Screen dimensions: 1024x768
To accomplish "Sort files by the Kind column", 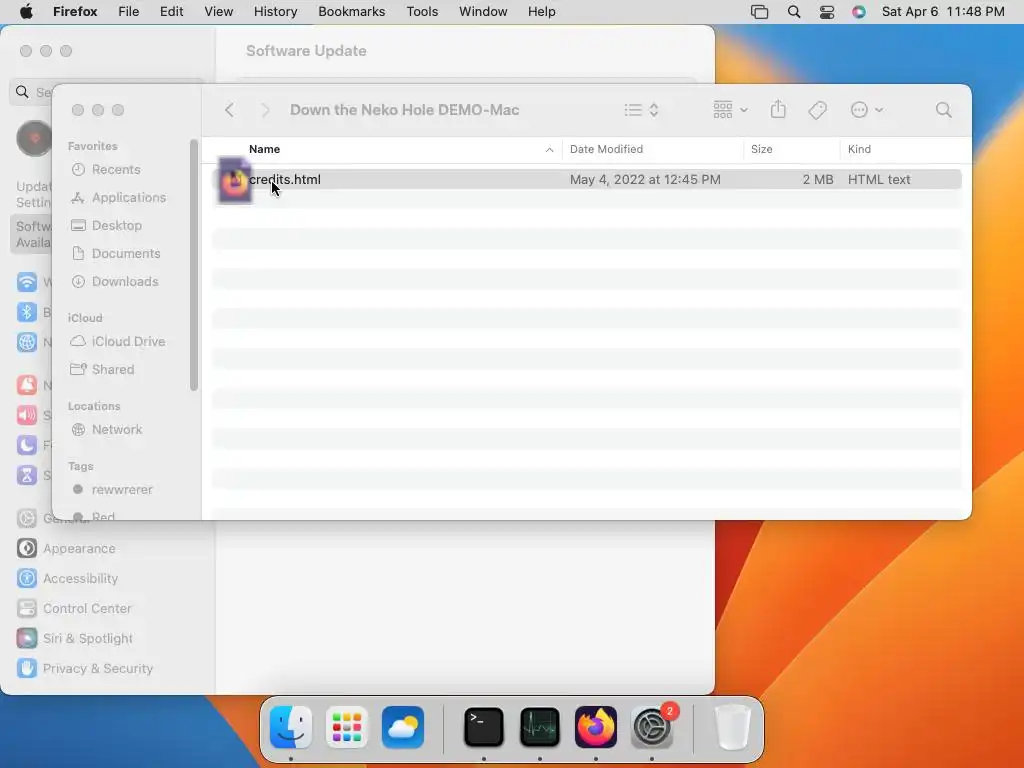I will tap(859, 149).
